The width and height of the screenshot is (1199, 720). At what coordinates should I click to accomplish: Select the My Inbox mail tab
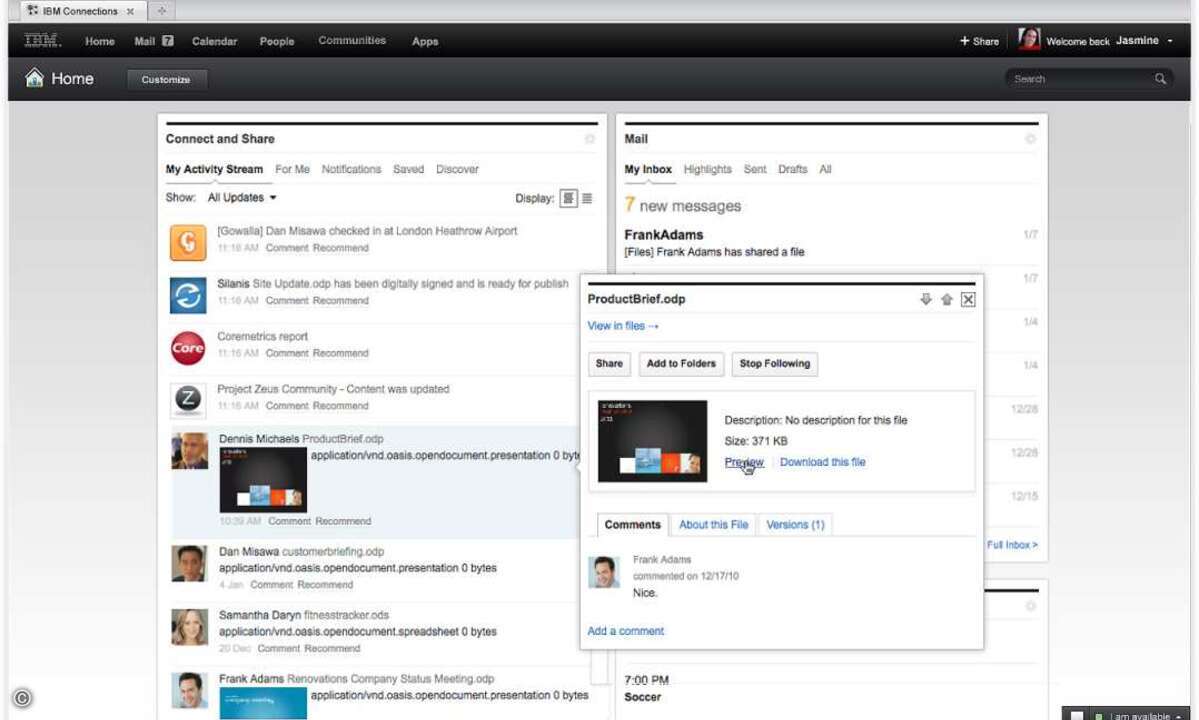(648, 169)
